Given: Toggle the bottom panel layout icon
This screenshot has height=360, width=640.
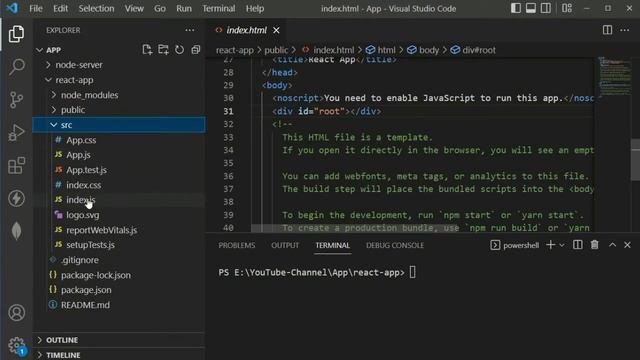Looking at the screenshot, I should (x=531, y=8).
